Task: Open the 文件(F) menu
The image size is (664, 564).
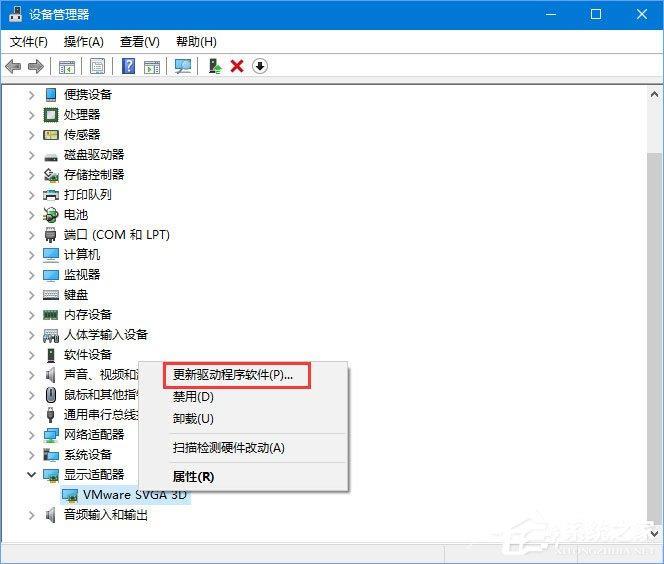Action: 29,41
